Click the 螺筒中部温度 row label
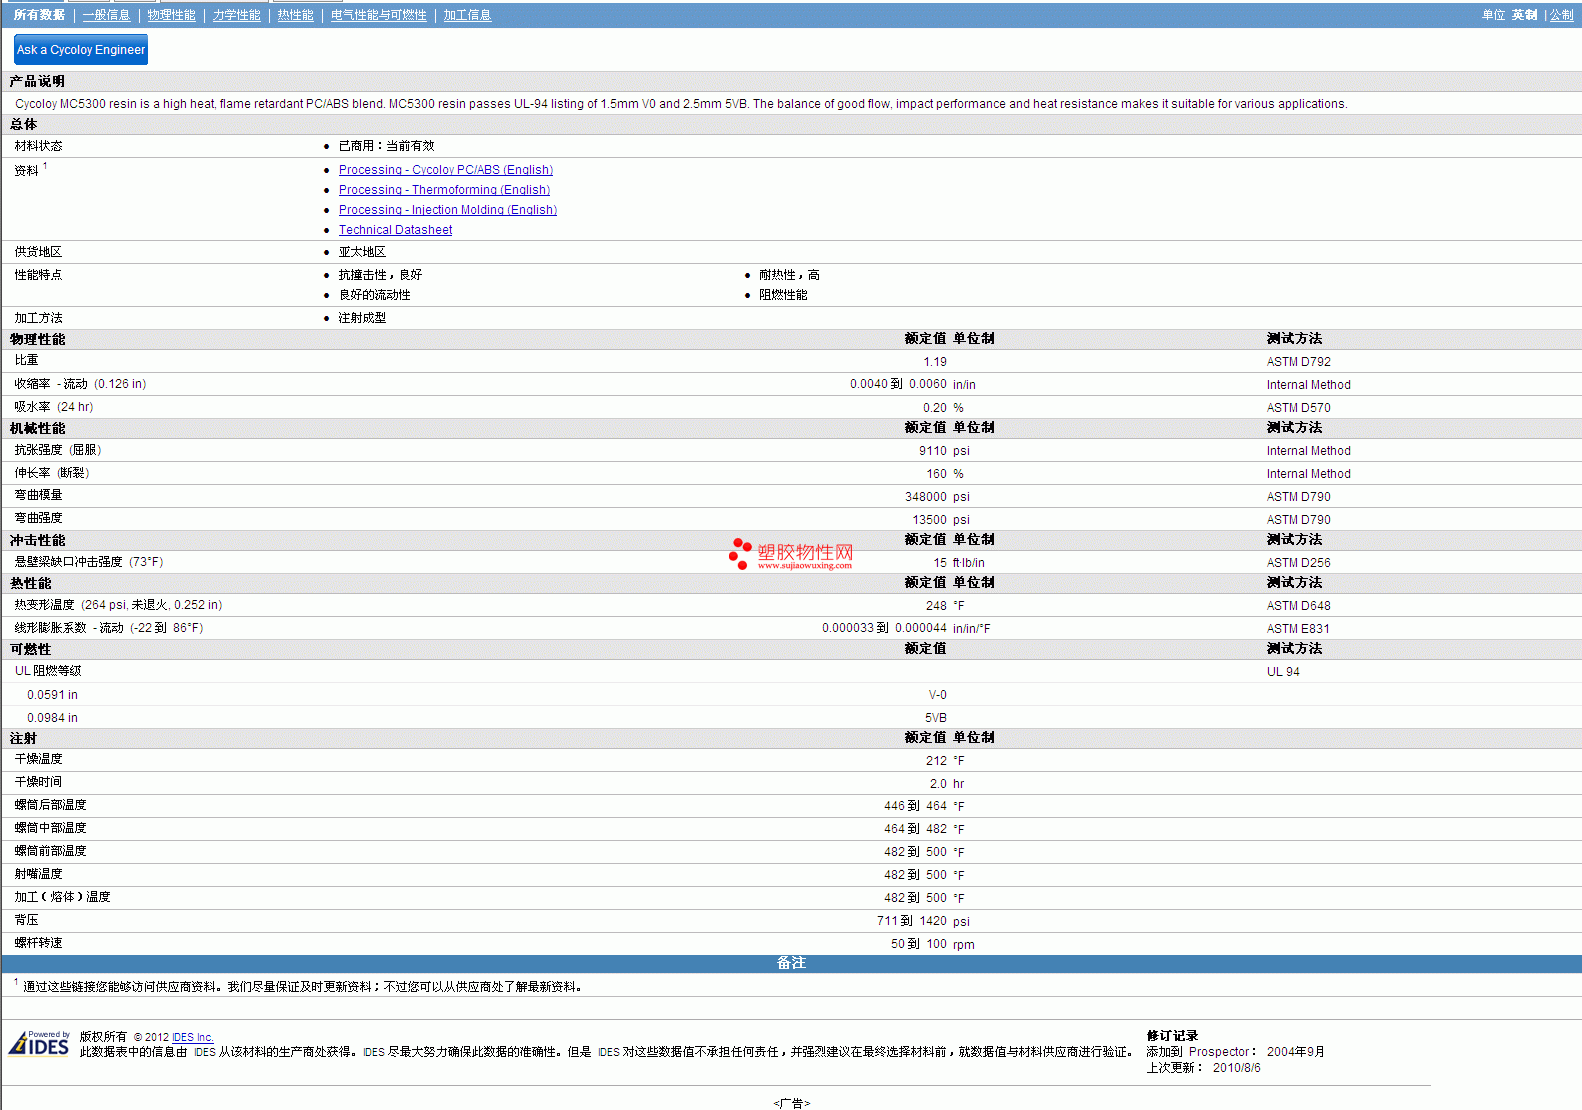The width and height of the screenshot is (1582, 1110). (x=50, y=828)
